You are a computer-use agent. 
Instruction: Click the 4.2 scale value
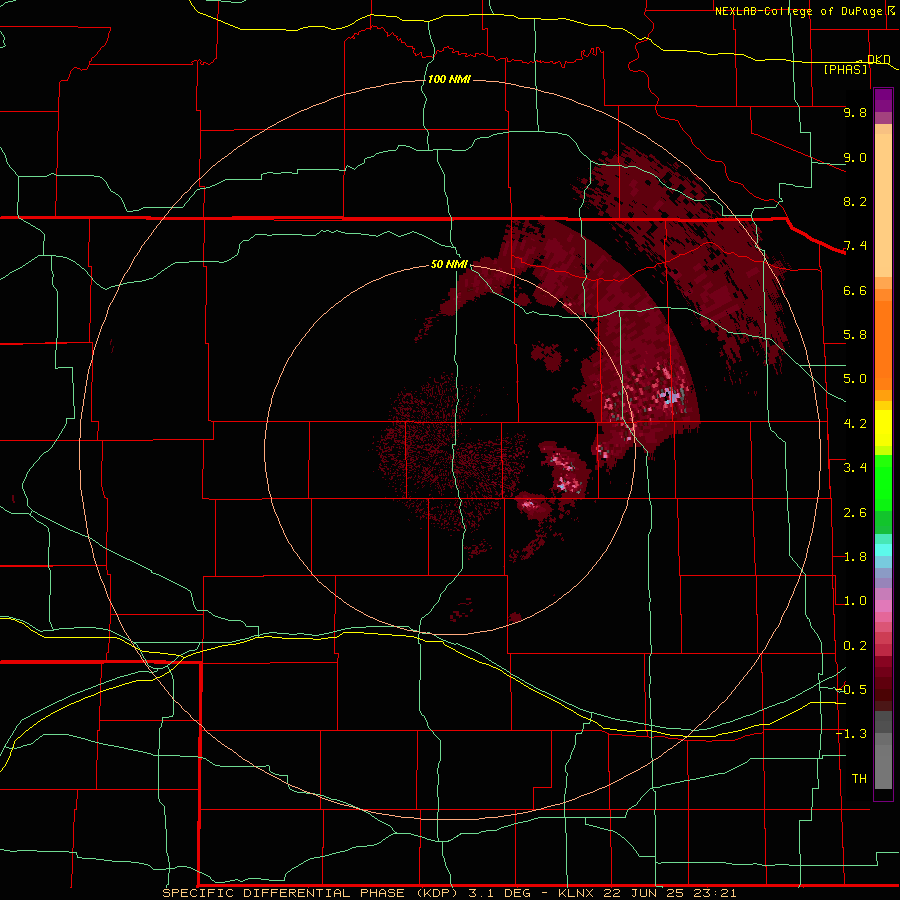click(855, 424)
